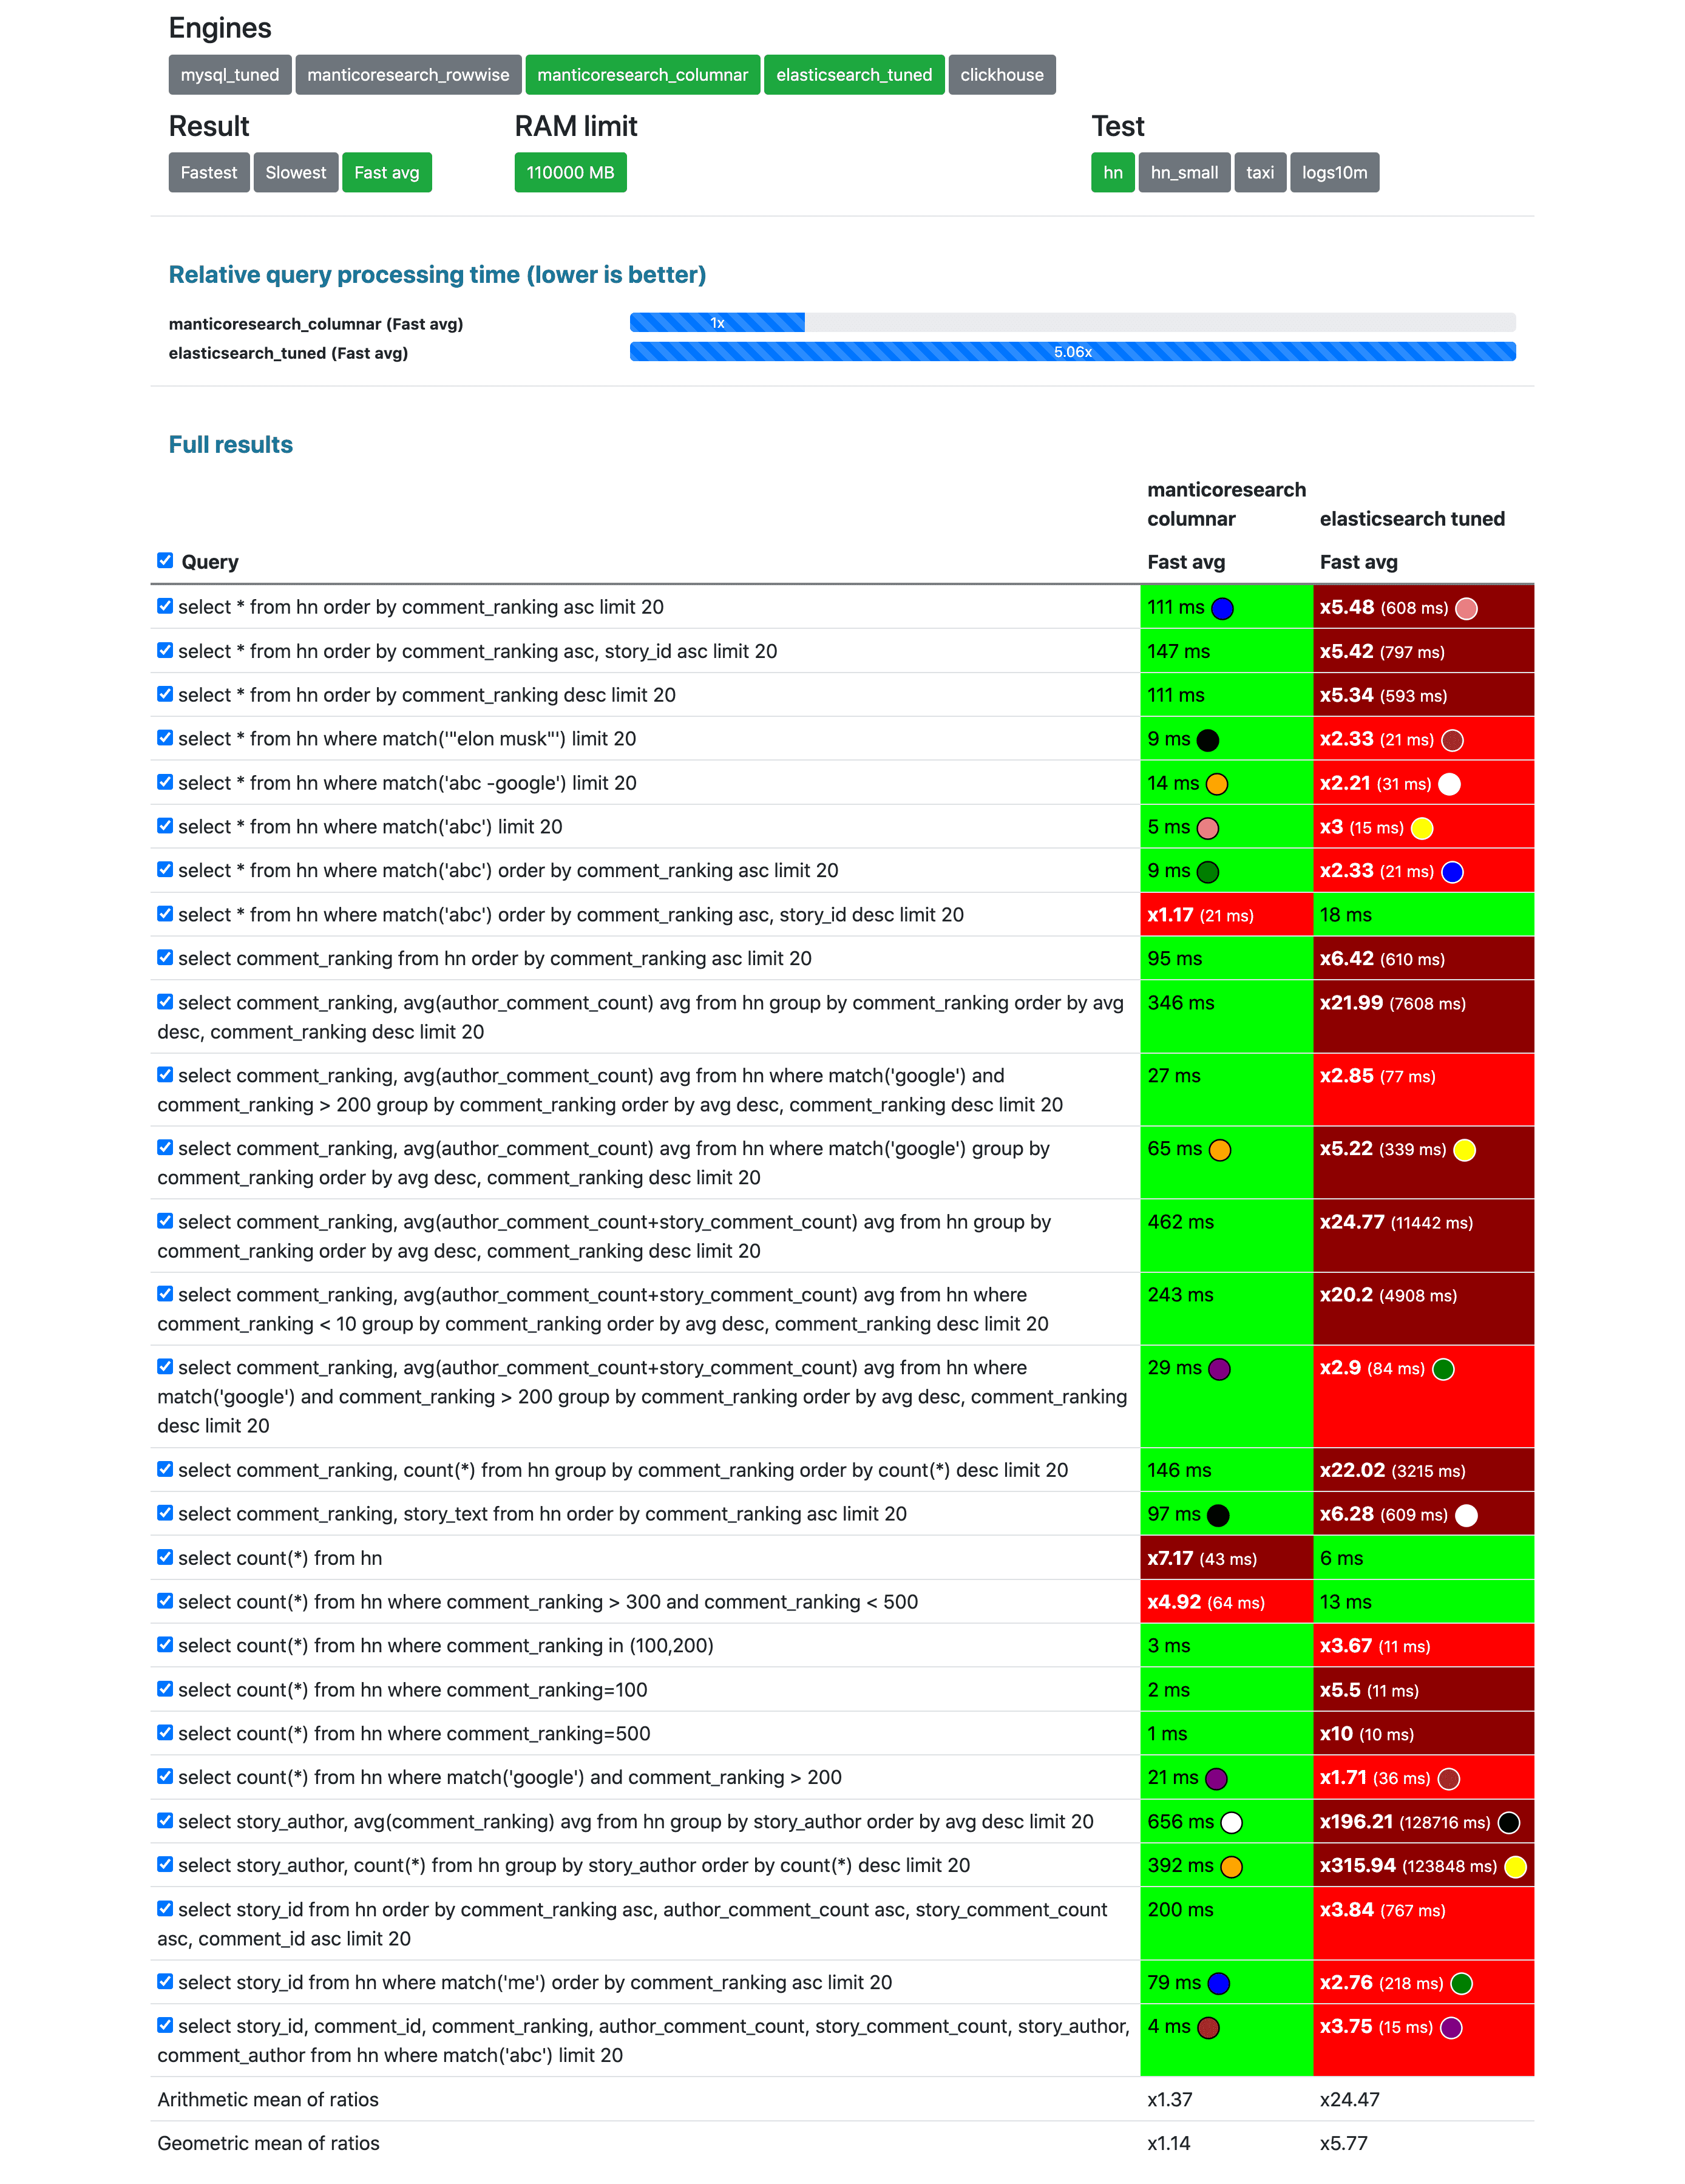Click the pink dot next to 5 ms

1208,828
